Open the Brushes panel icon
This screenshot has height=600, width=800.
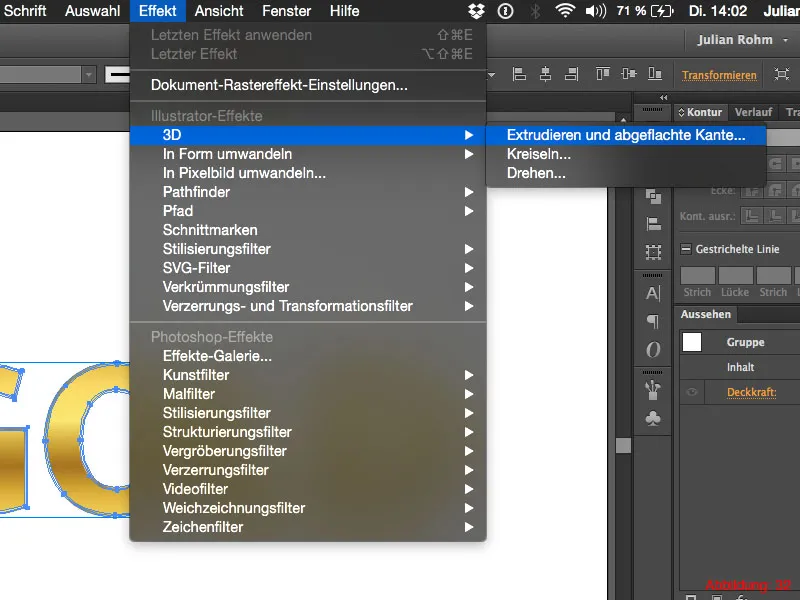tap(653, 391)
